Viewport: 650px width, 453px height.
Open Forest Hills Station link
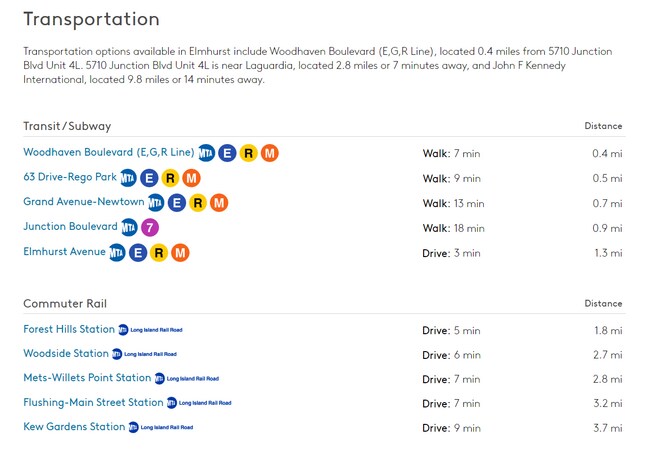click(x=69, y=329)
